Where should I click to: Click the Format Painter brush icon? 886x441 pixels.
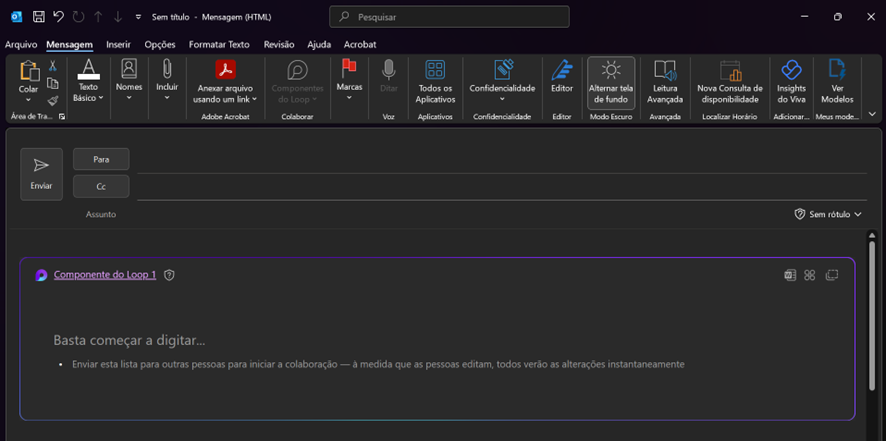(53, 101)
